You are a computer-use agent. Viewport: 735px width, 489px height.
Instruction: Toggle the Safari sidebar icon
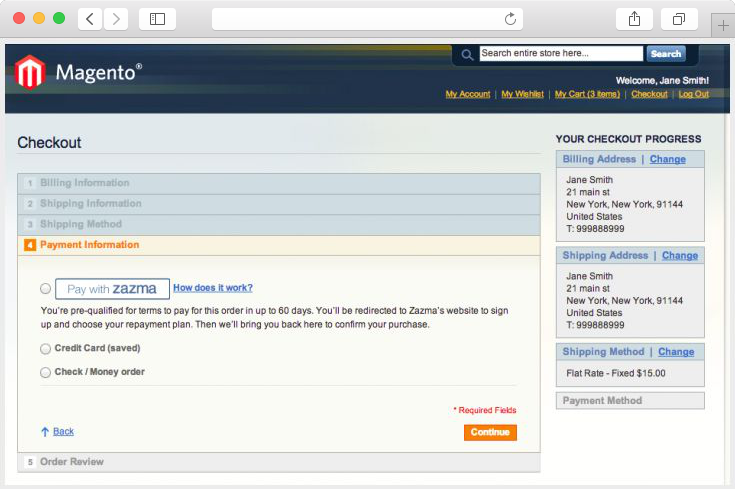(158, 19)
